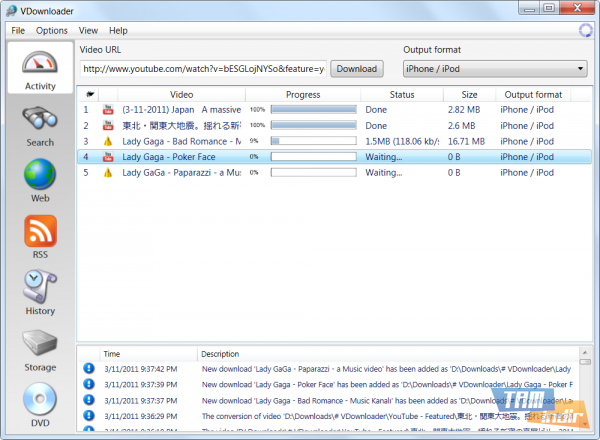
Task: Sort by the Progress column header
Action: pos(303,95)
